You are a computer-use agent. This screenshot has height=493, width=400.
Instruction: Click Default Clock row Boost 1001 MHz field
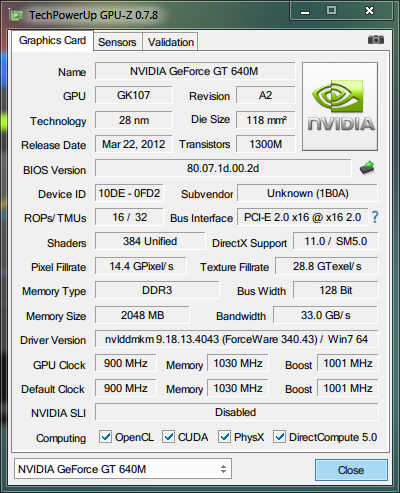[x=348, y=388]
